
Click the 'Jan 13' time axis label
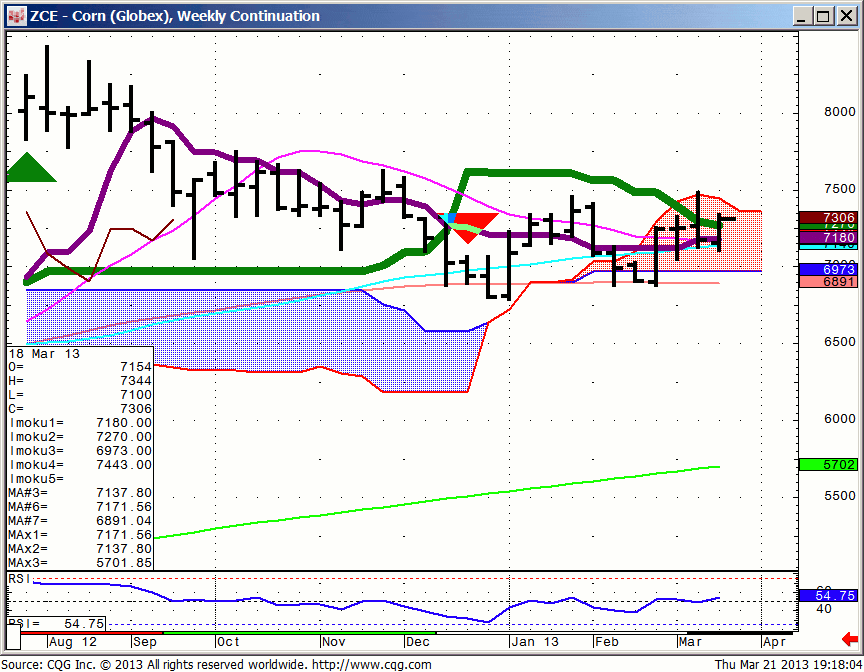(x=534, y=642)
